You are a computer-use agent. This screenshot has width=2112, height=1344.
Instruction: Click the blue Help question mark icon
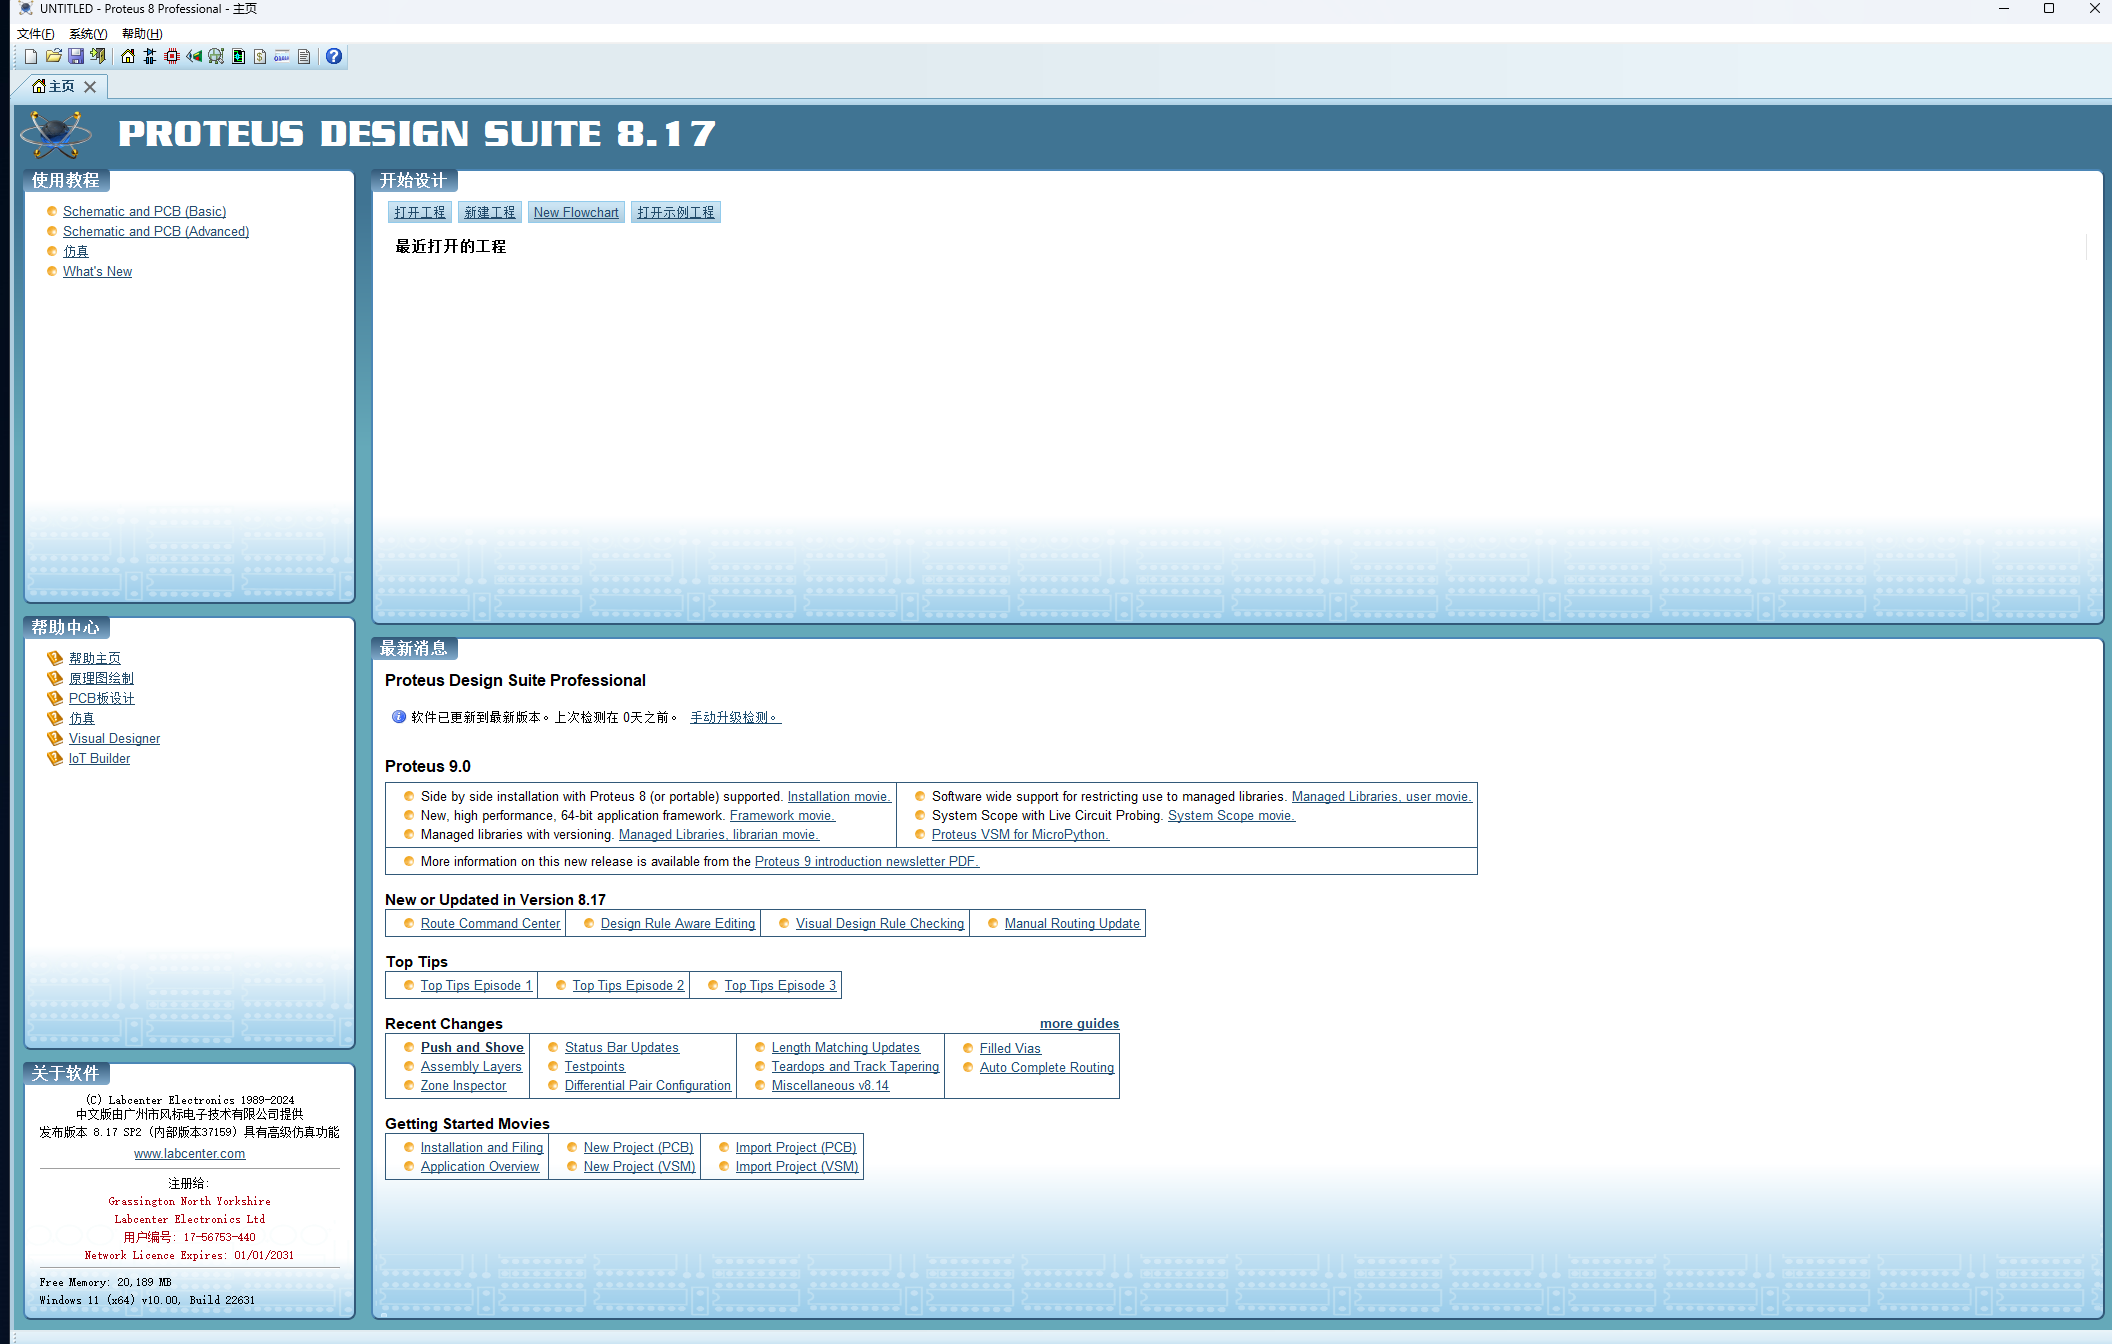point(334,57)
